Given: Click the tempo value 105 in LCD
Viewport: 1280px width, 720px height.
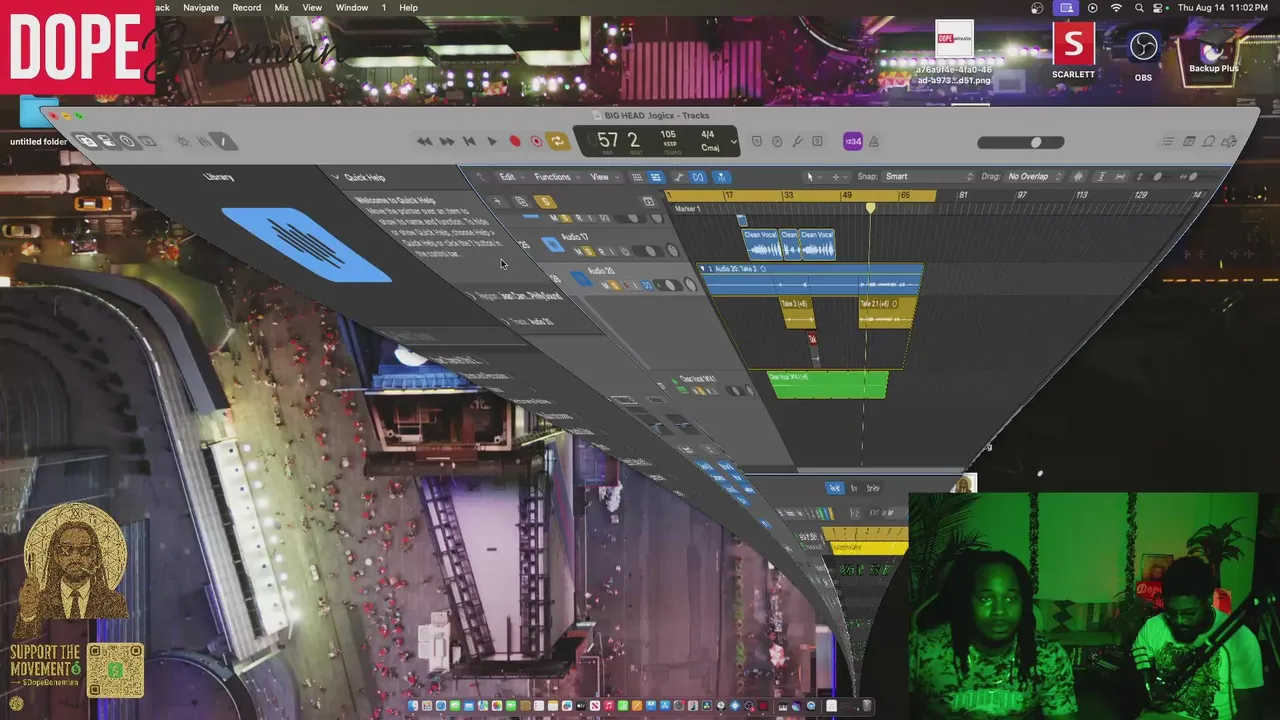Looking at the screenshot, I should (668, 134).
